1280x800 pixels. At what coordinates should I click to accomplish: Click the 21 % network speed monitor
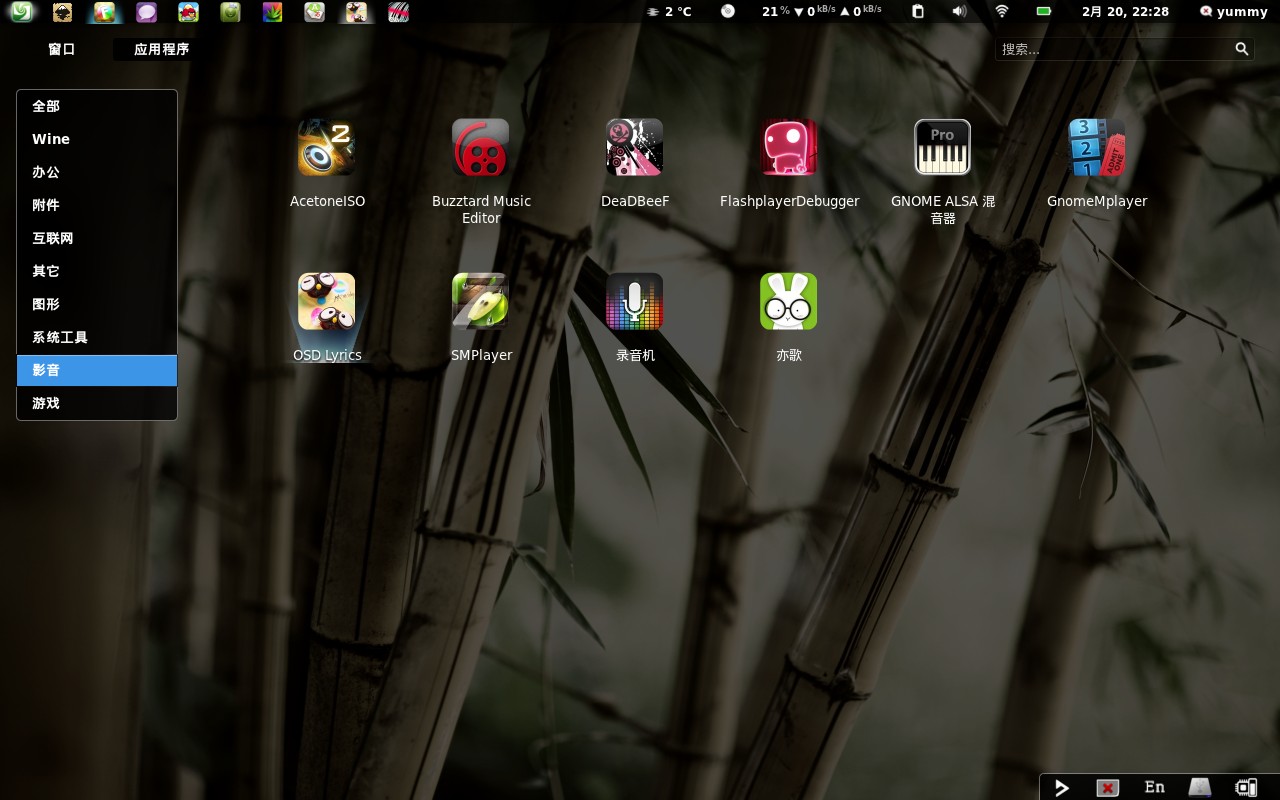click(x=822, y=12)
